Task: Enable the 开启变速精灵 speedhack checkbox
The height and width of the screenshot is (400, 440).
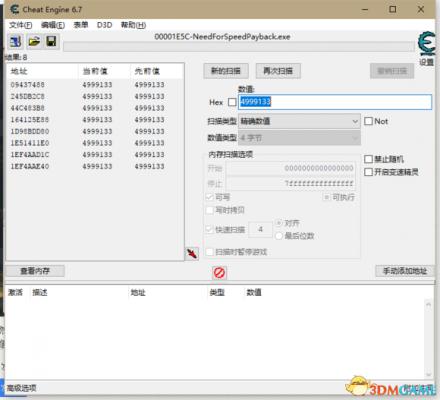Action: (368, 172)
